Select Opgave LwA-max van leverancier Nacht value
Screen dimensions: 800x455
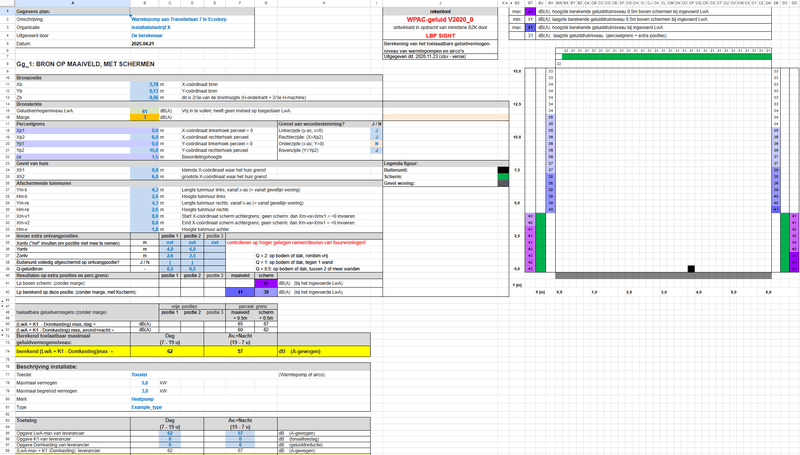(240, 434)
